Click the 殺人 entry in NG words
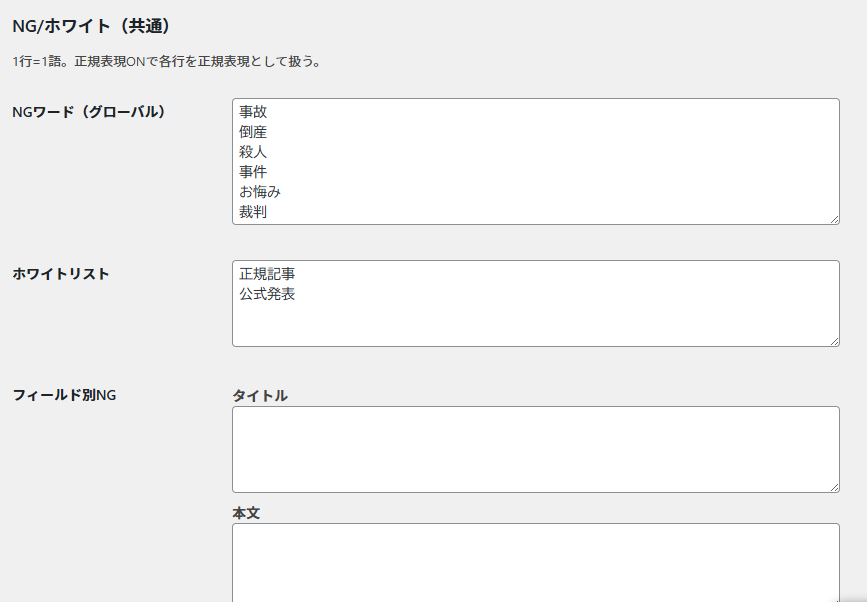Image resolution: width=867 pixels, height=602 pixels. 253,152
